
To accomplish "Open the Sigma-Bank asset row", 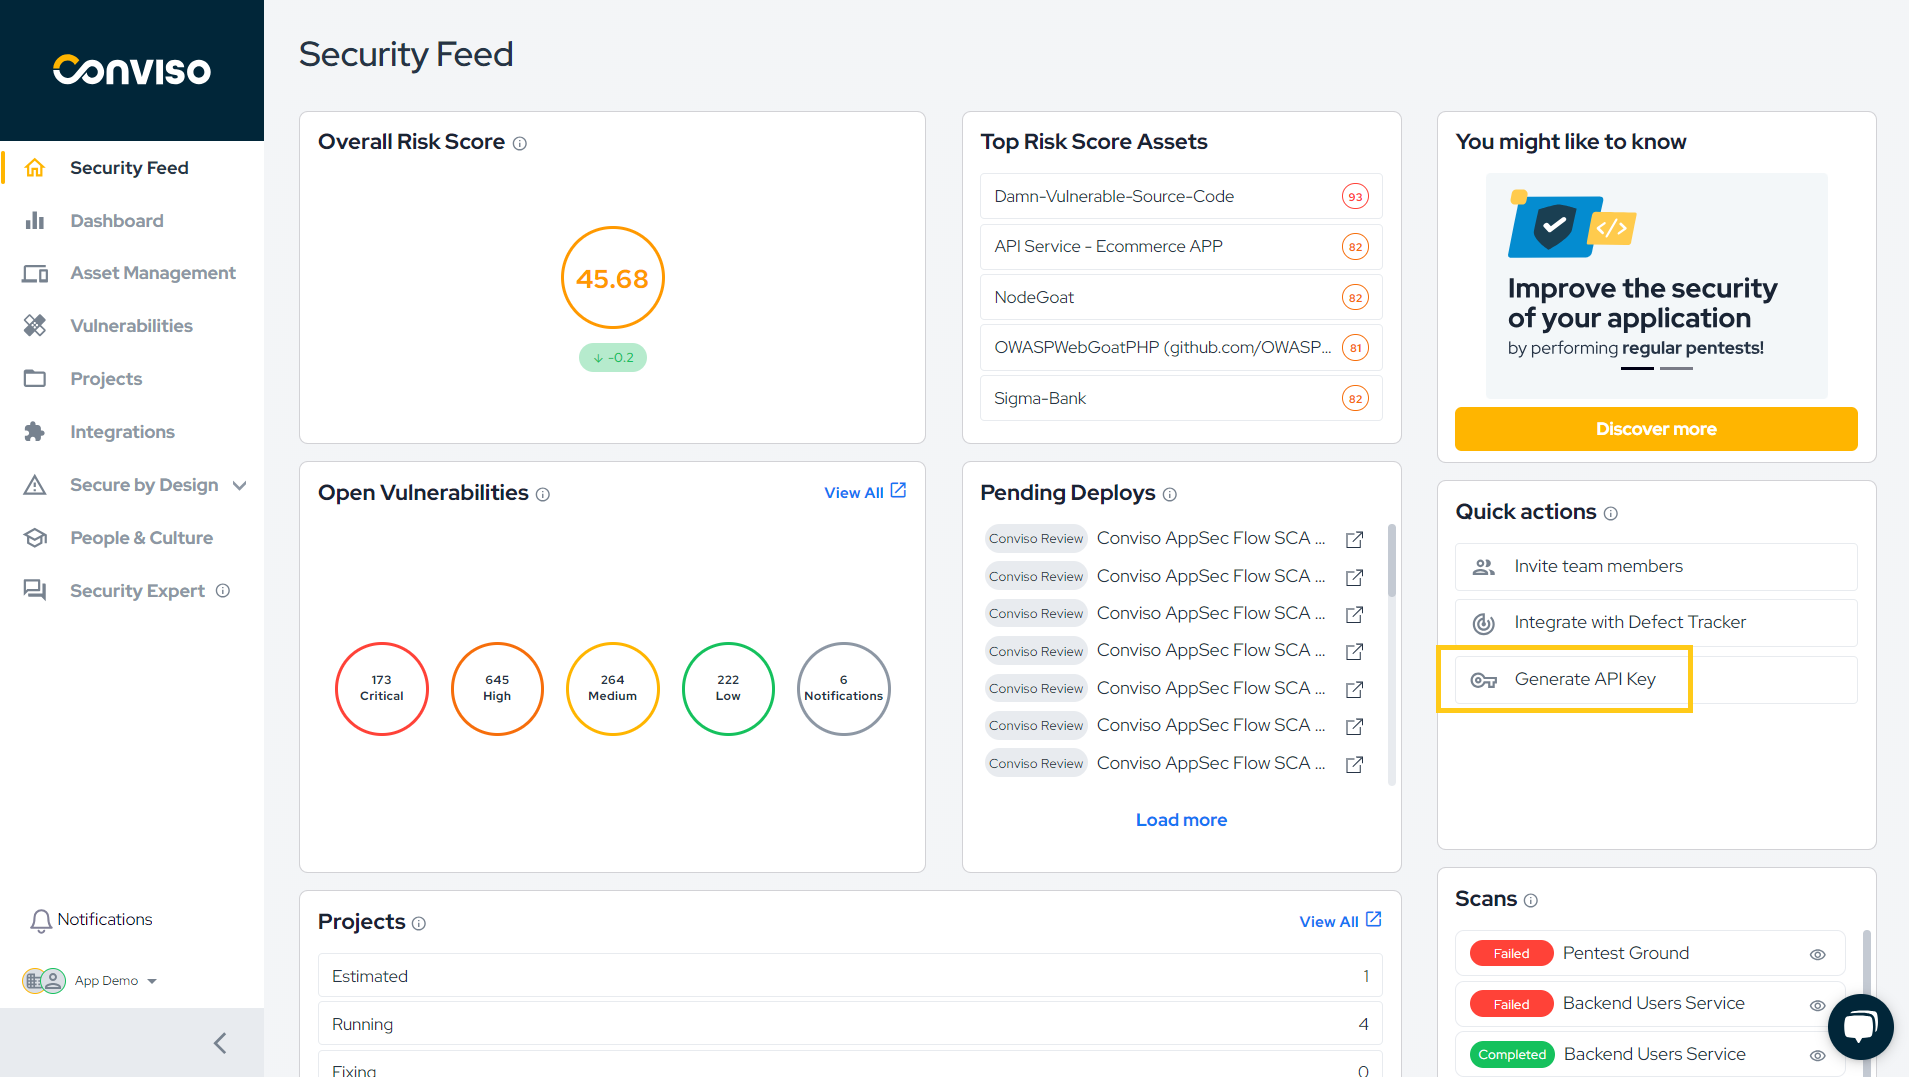I will pyautogui.click(x=1181, y=398).
